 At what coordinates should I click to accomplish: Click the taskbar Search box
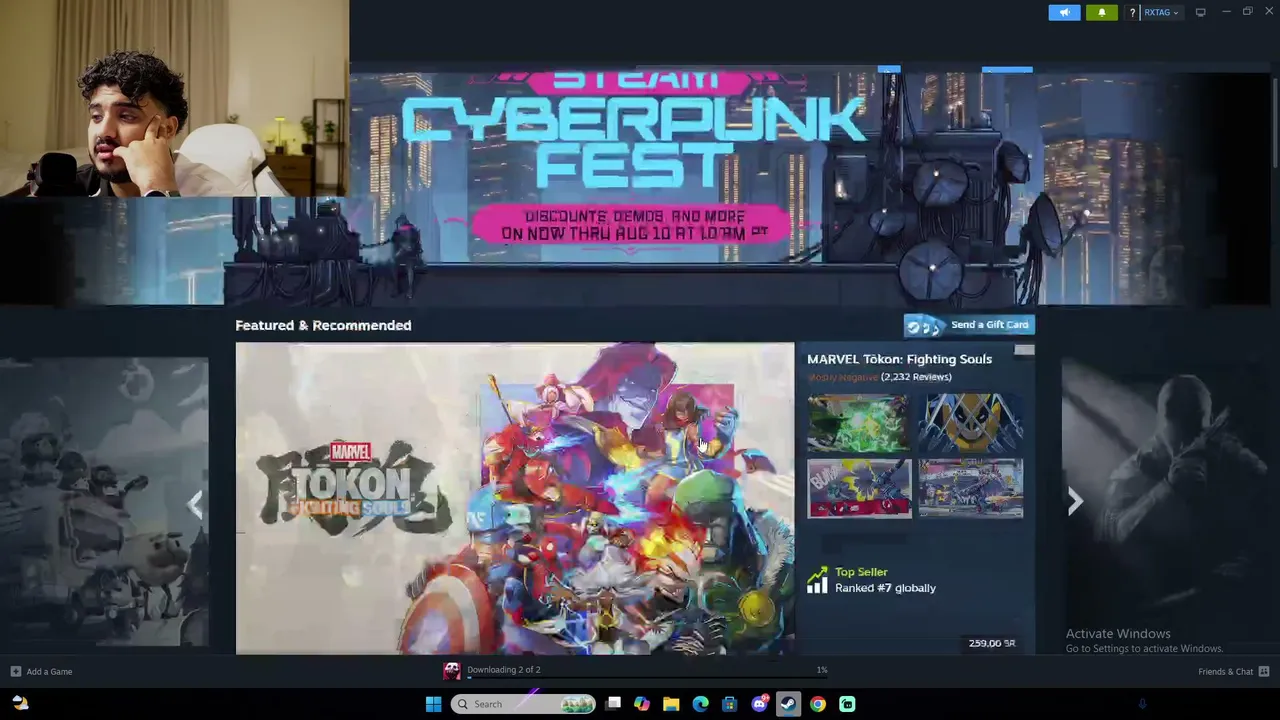pyautogui.click(x=523, y=704)
